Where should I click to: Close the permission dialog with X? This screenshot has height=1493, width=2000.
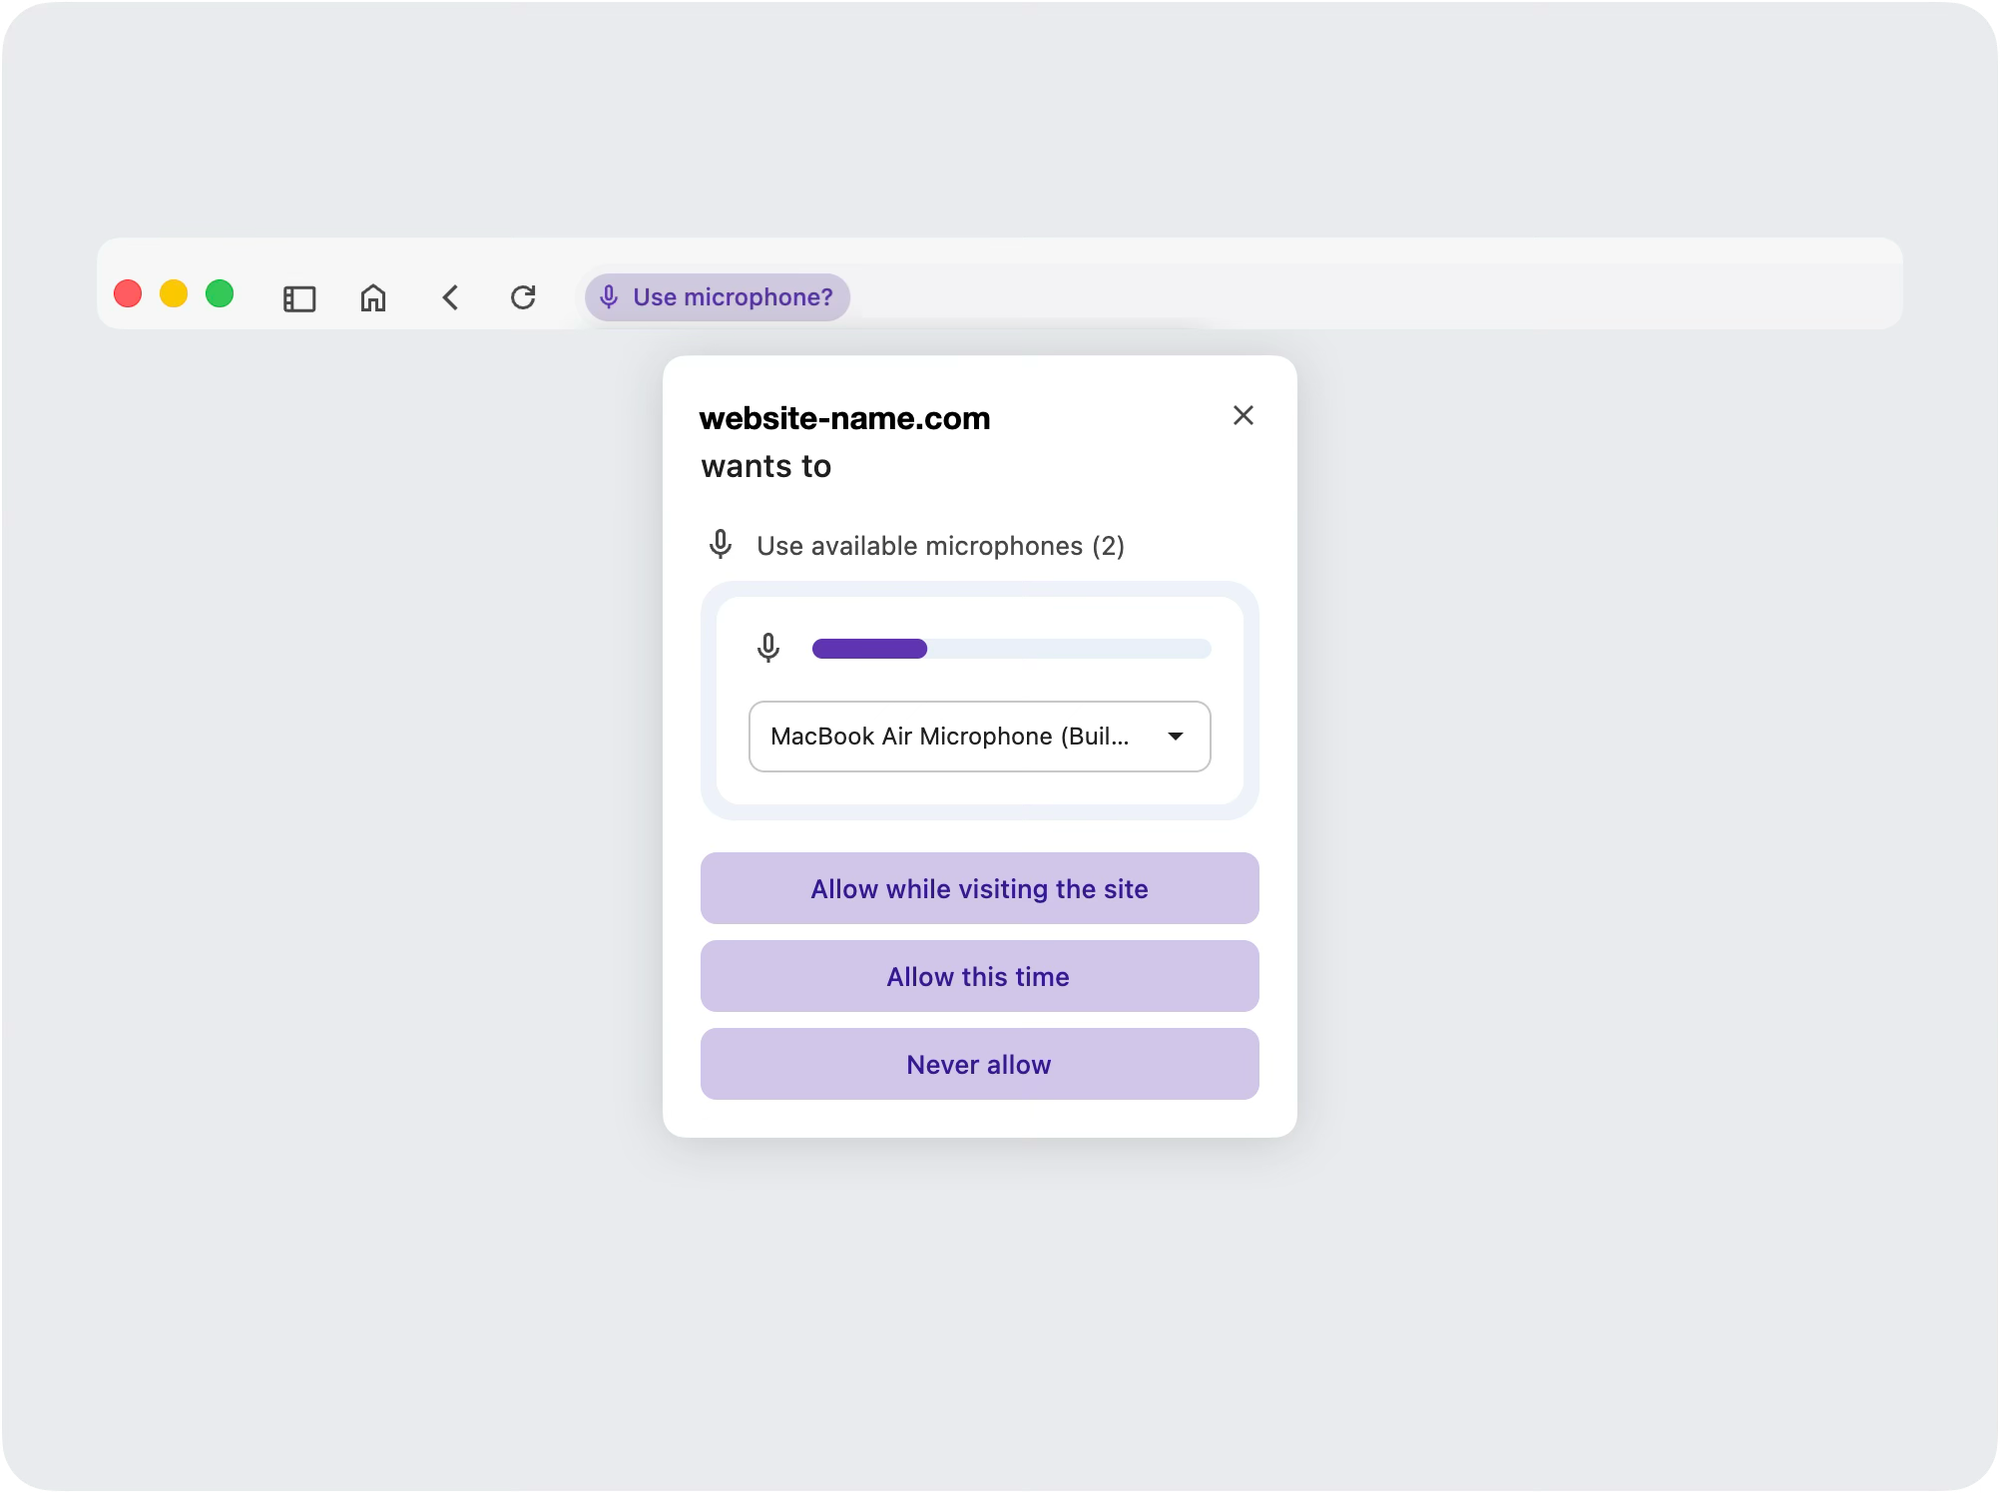pos(1243,415)
